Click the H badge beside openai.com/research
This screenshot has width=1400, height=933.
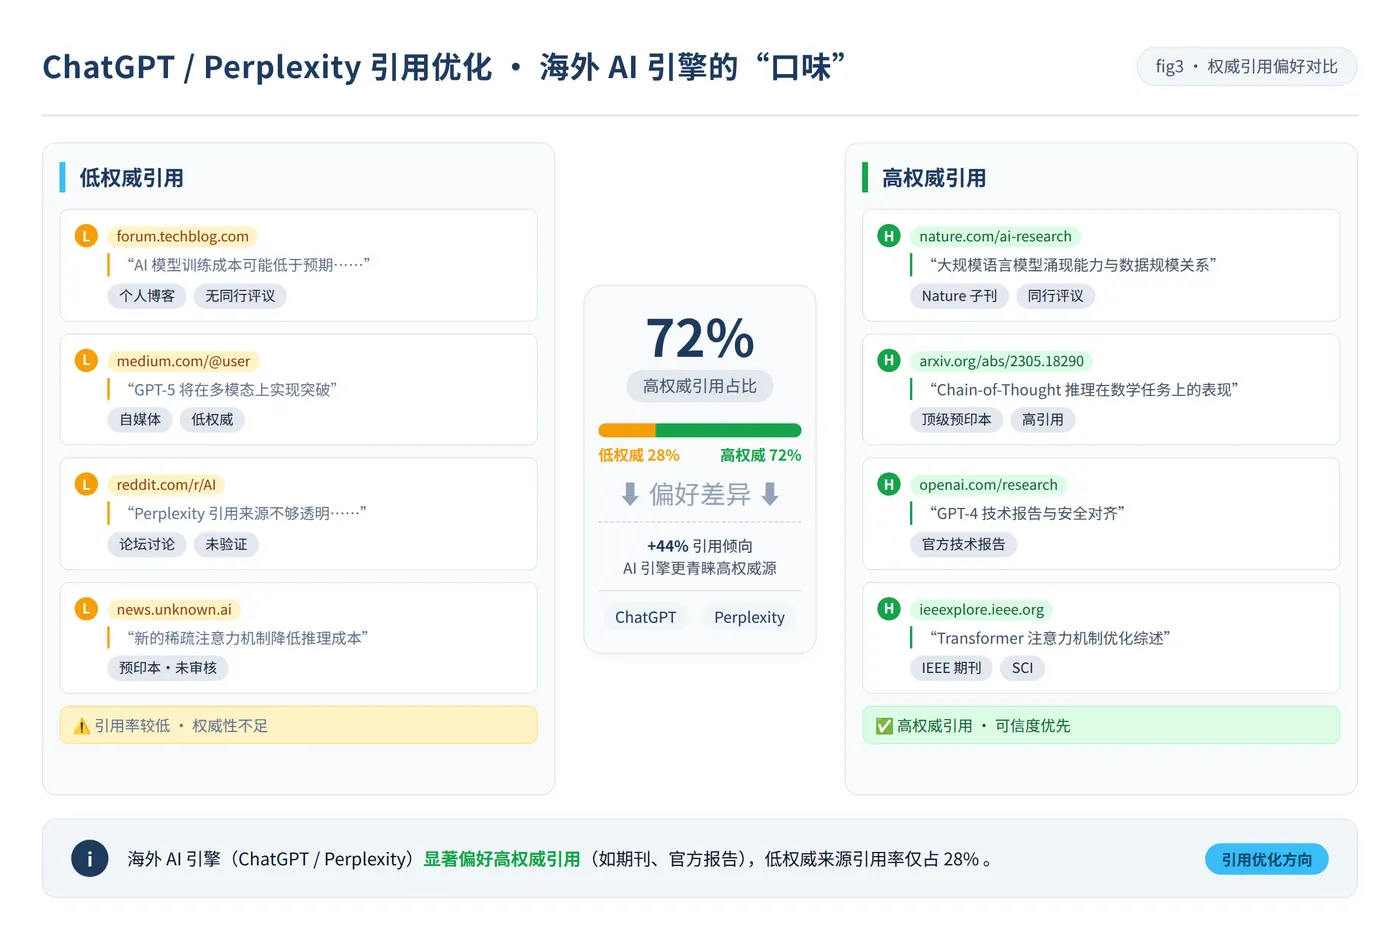[x=889, y=484]
